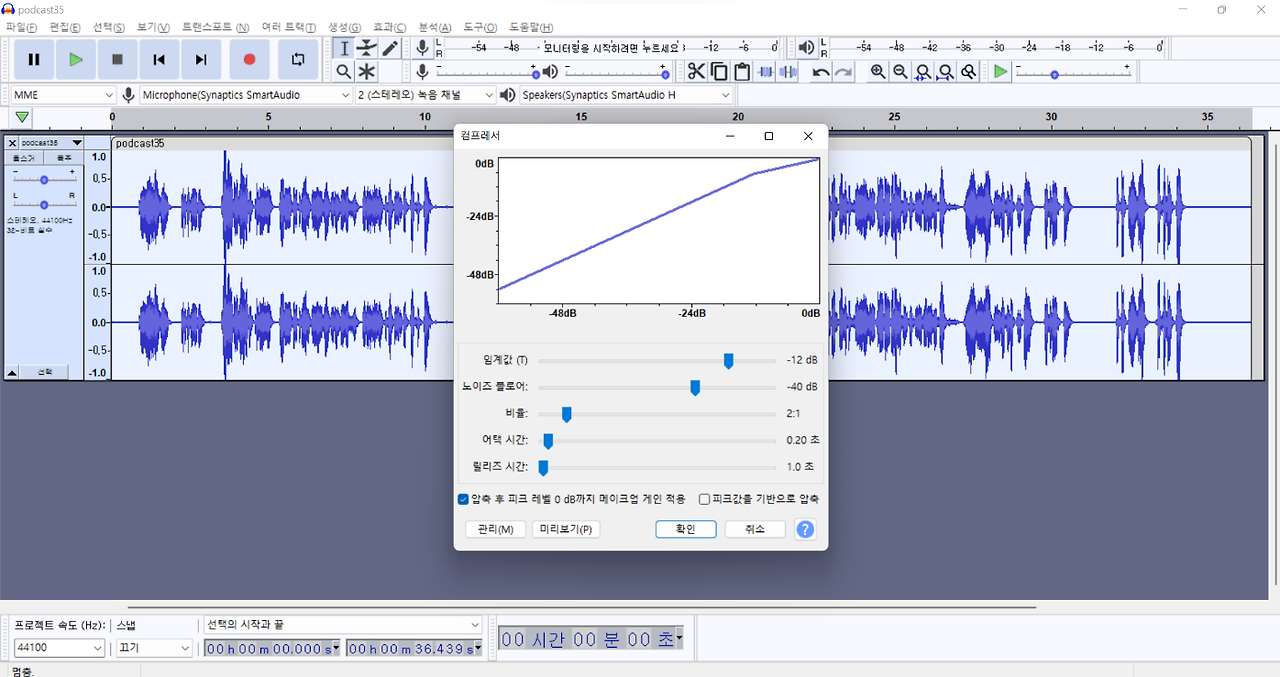Click the 관리(M) manage button
This screenshot has width=1280, height=677.
[x=496, y=530]
